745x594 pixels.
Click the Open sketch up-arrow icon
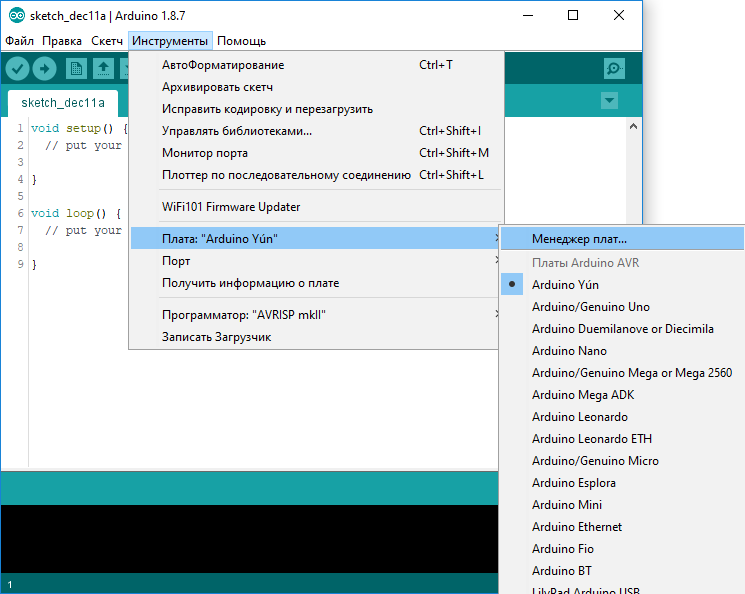pos(103,69)
